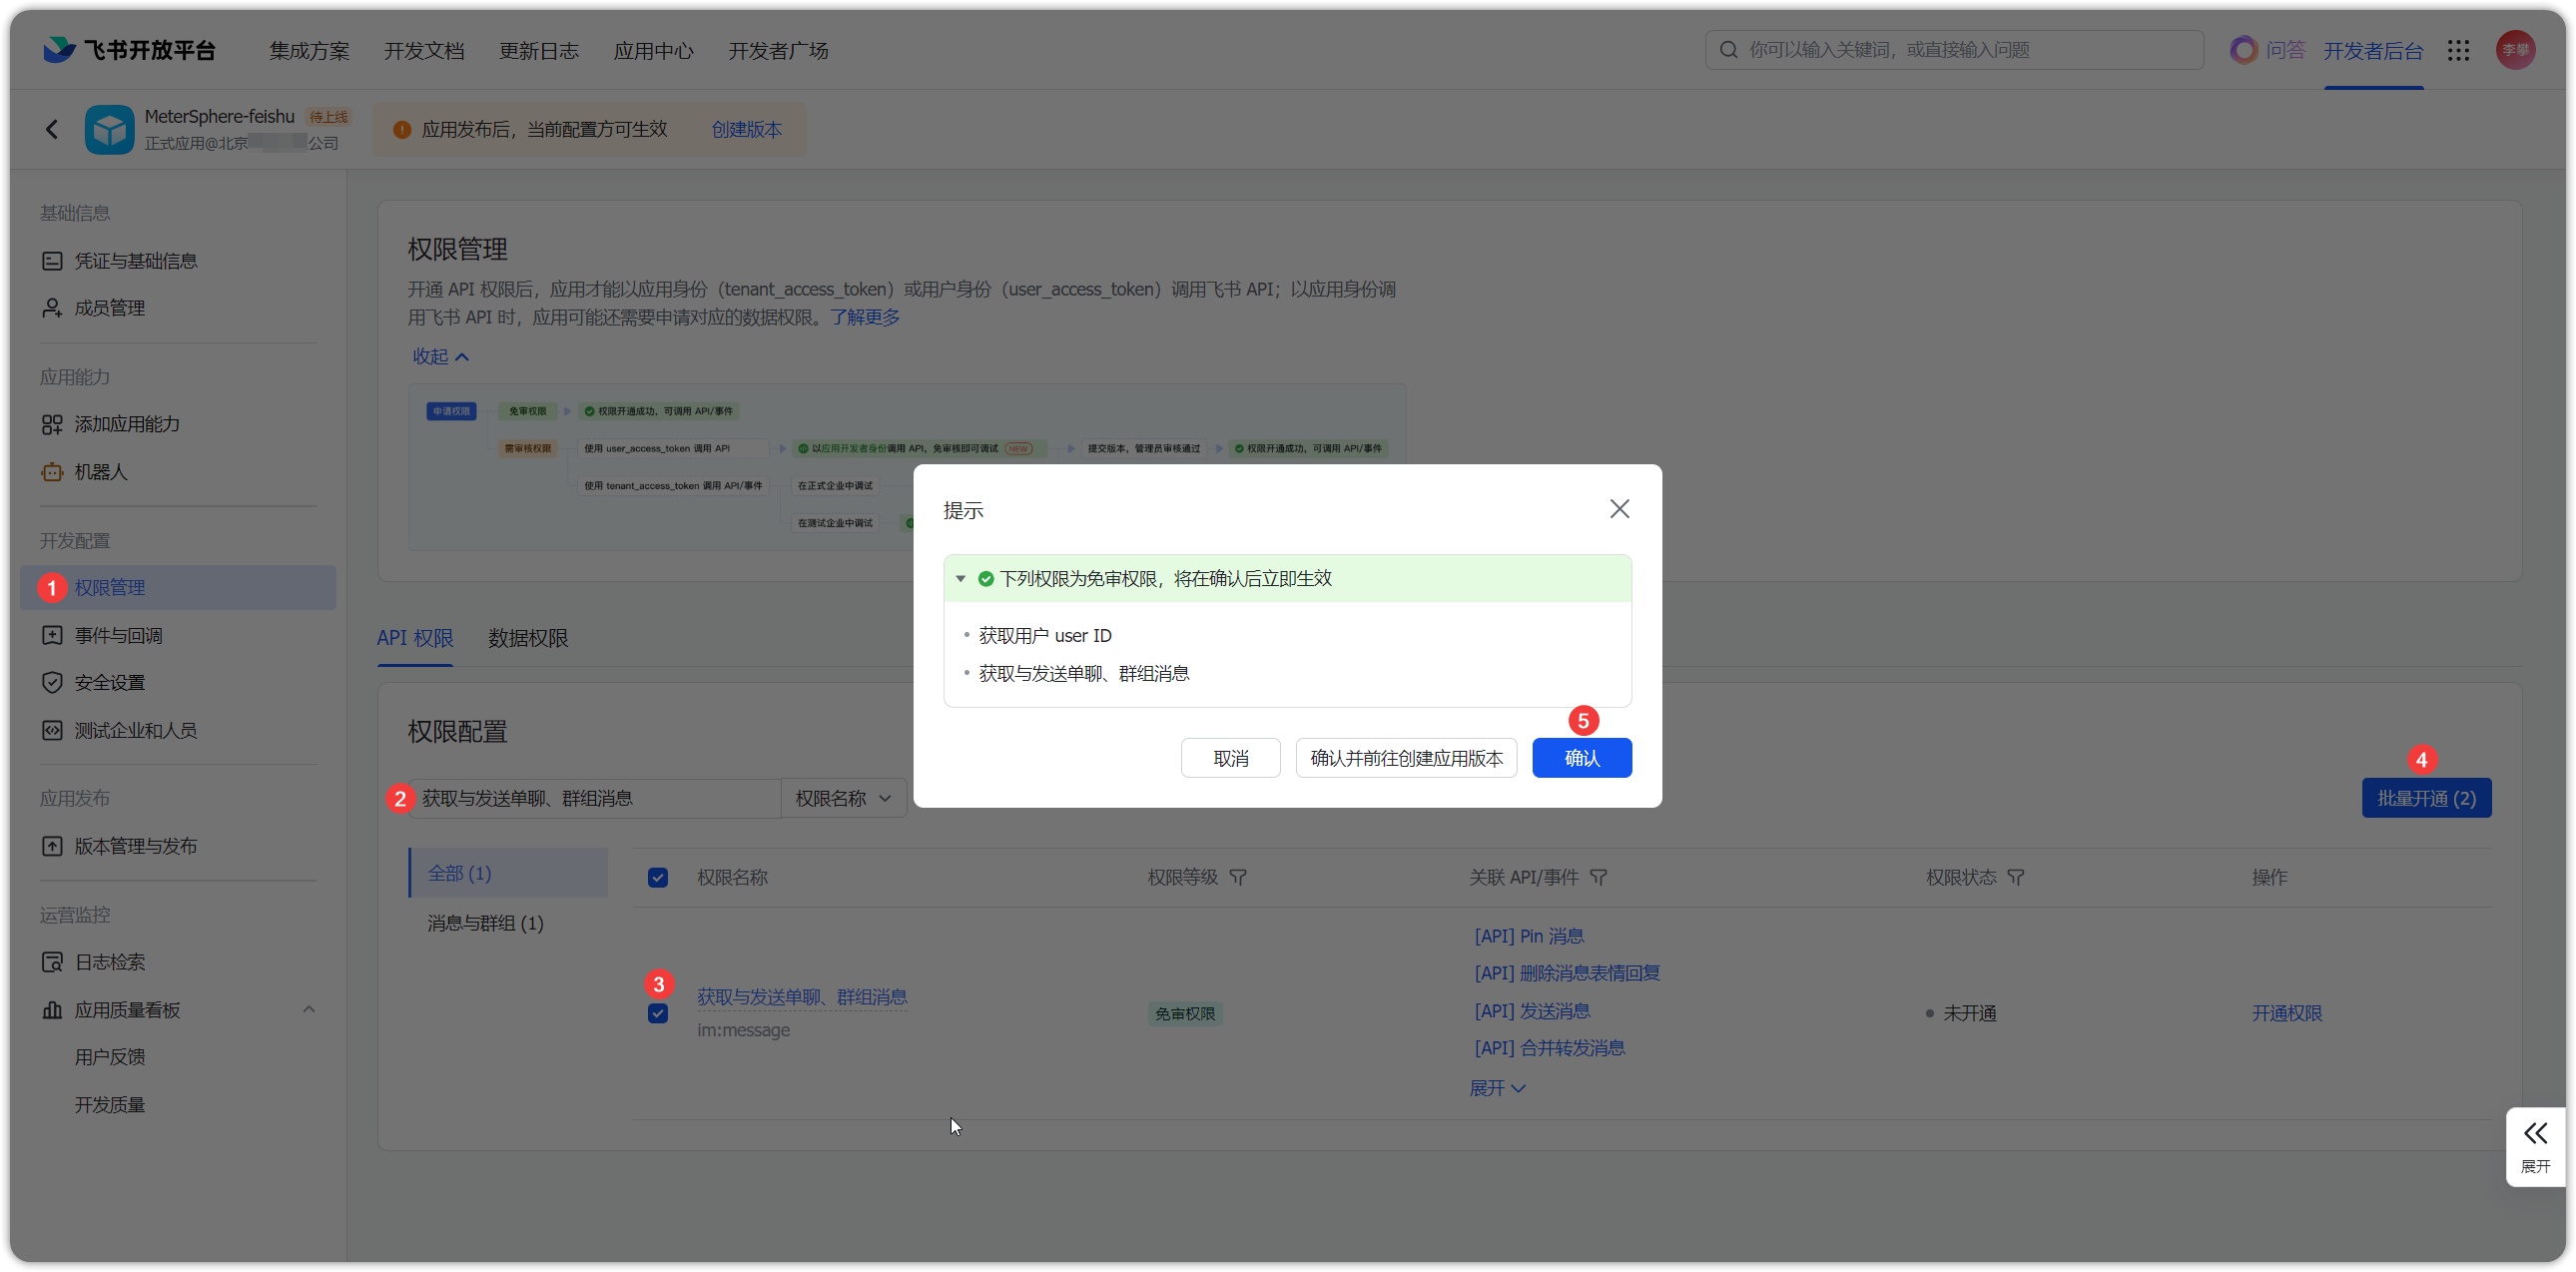Click the 批量开通 (2) button
Viewport: 2576px width, 1272px height.
point(2426,798)
